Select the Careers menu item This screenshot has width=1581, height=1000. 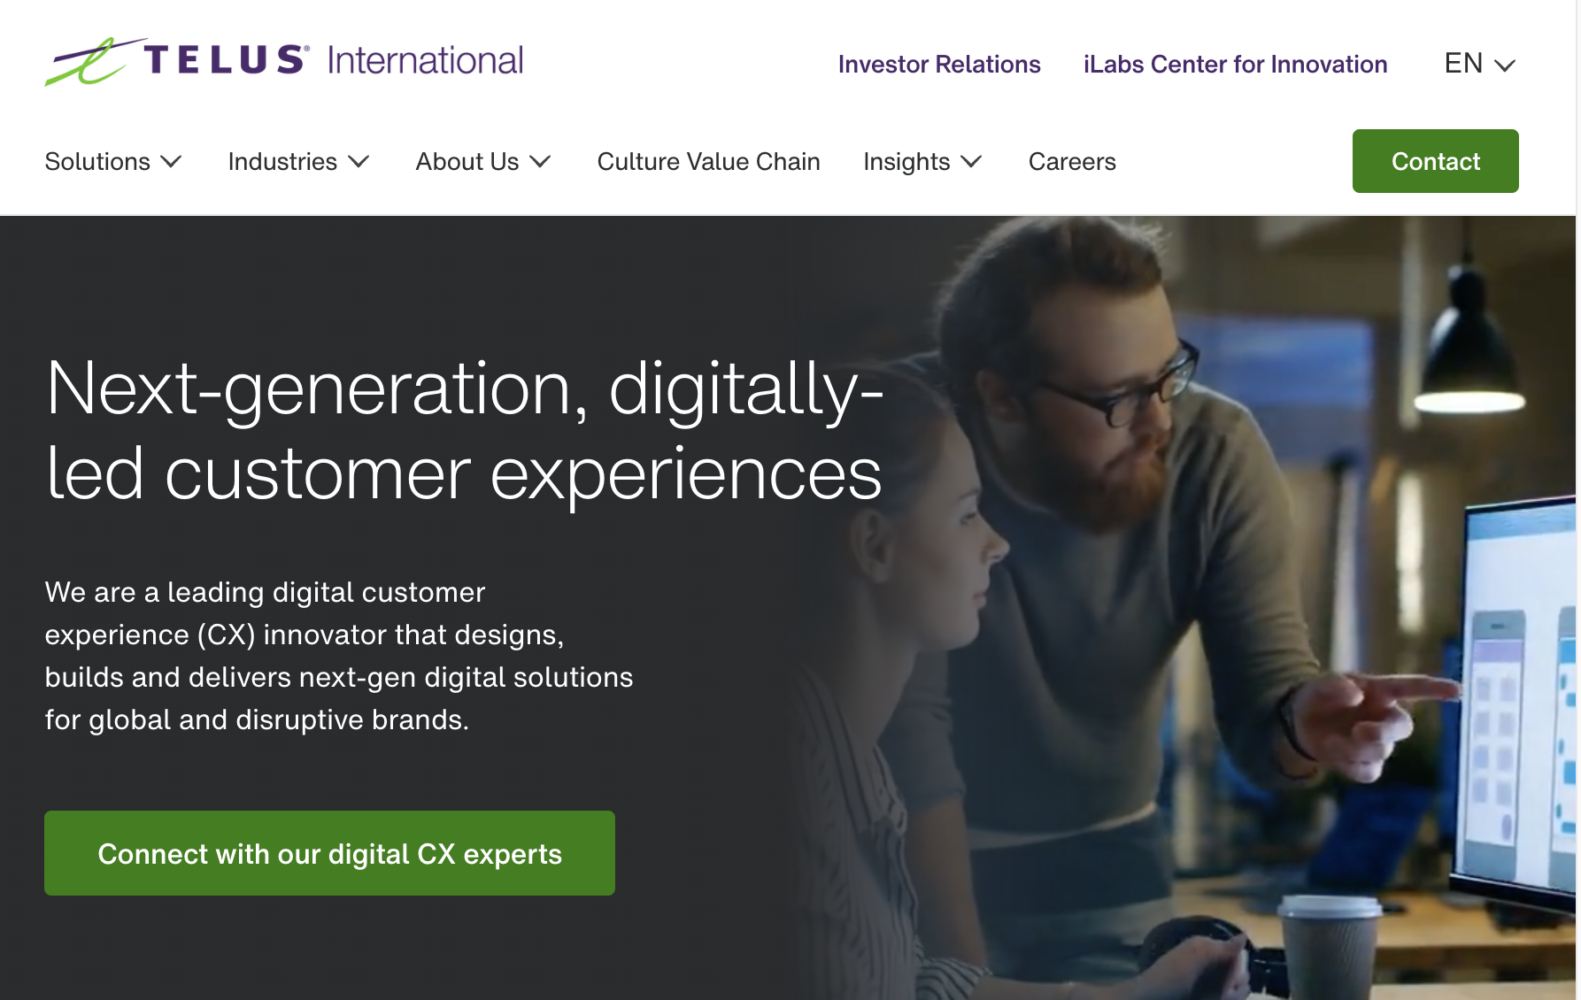(1071, 161)
